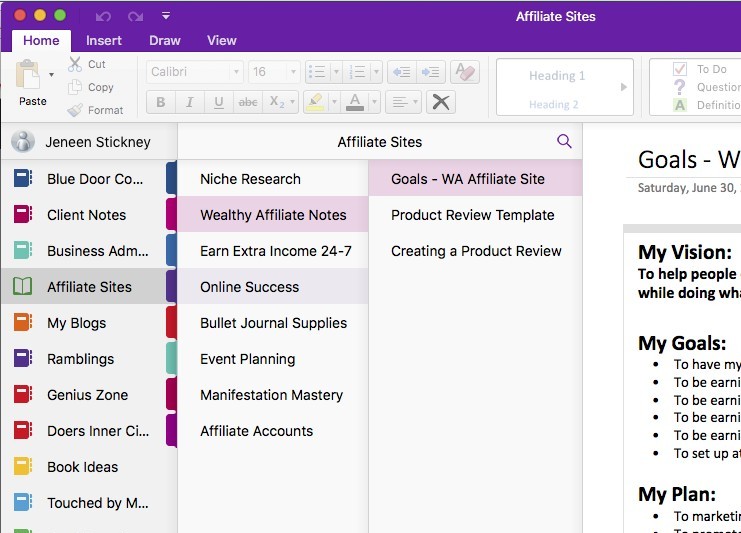Open the Insert ribbon tab
Screen dimensions: 741x533
tap(103, 41)
